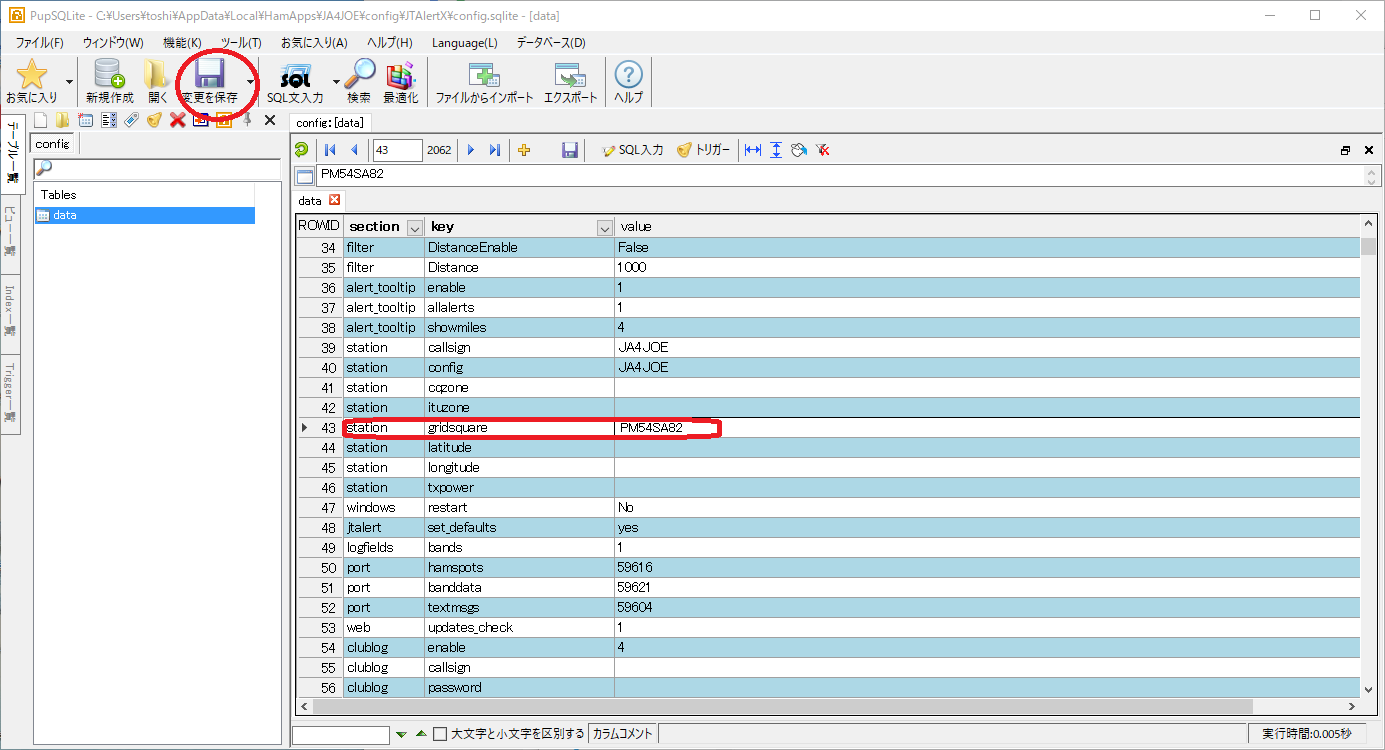Click the トリガー button in data toolbar
Screen dimensions: 1385x750
click(704, 150)
